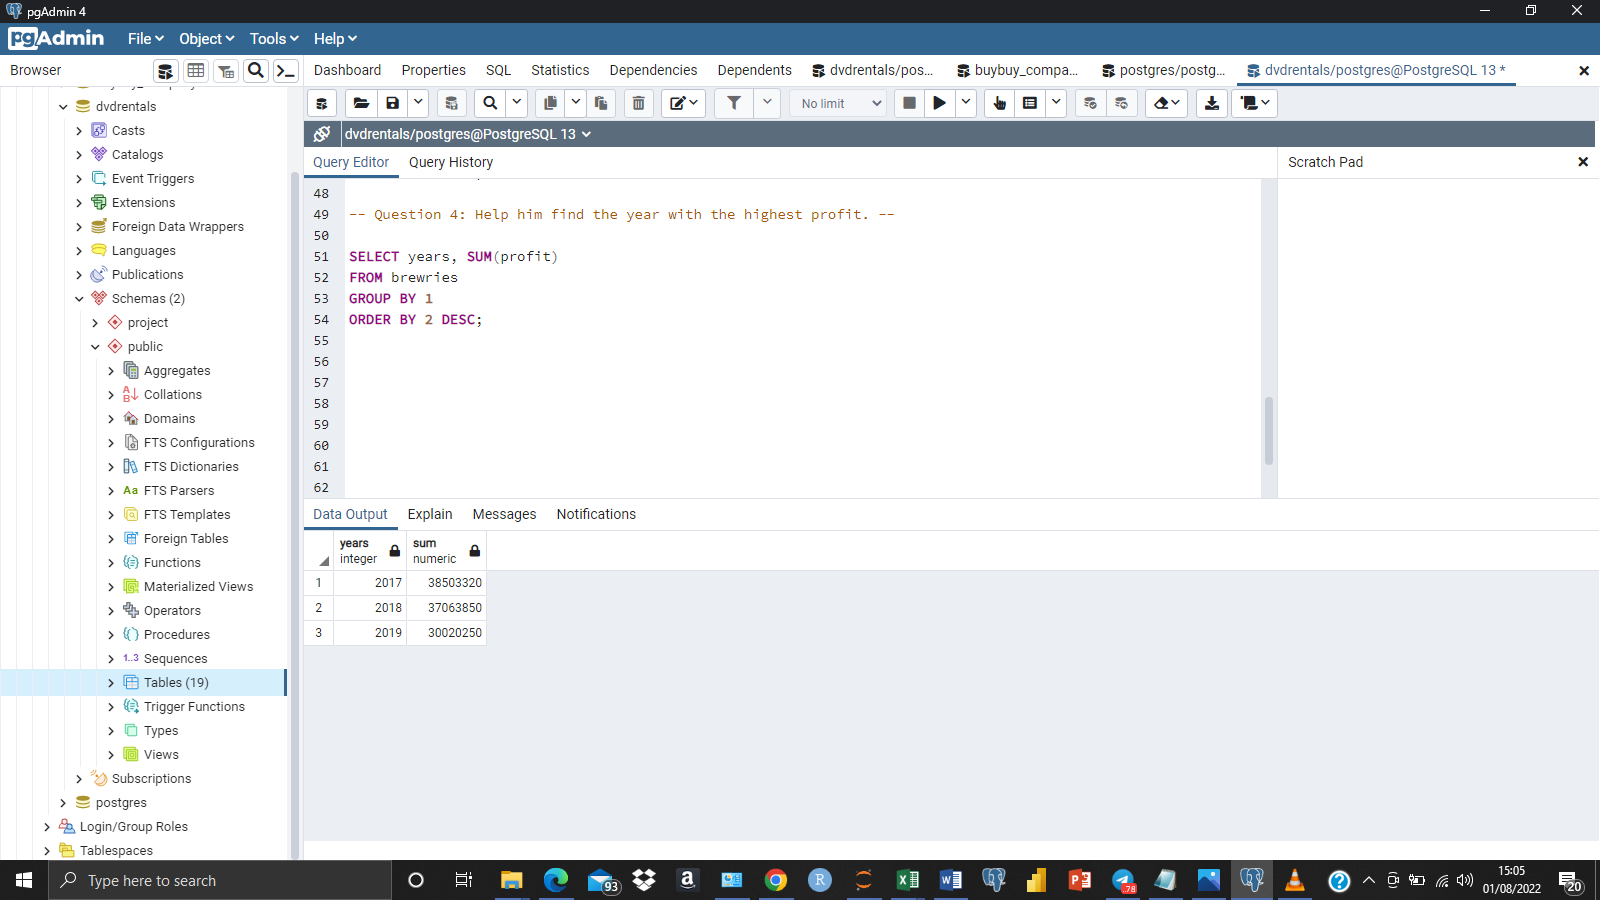Collapse the public schema node
The height and width of the screenshot is (900, 1600).
pyautogui.click(x=95, y=346)
